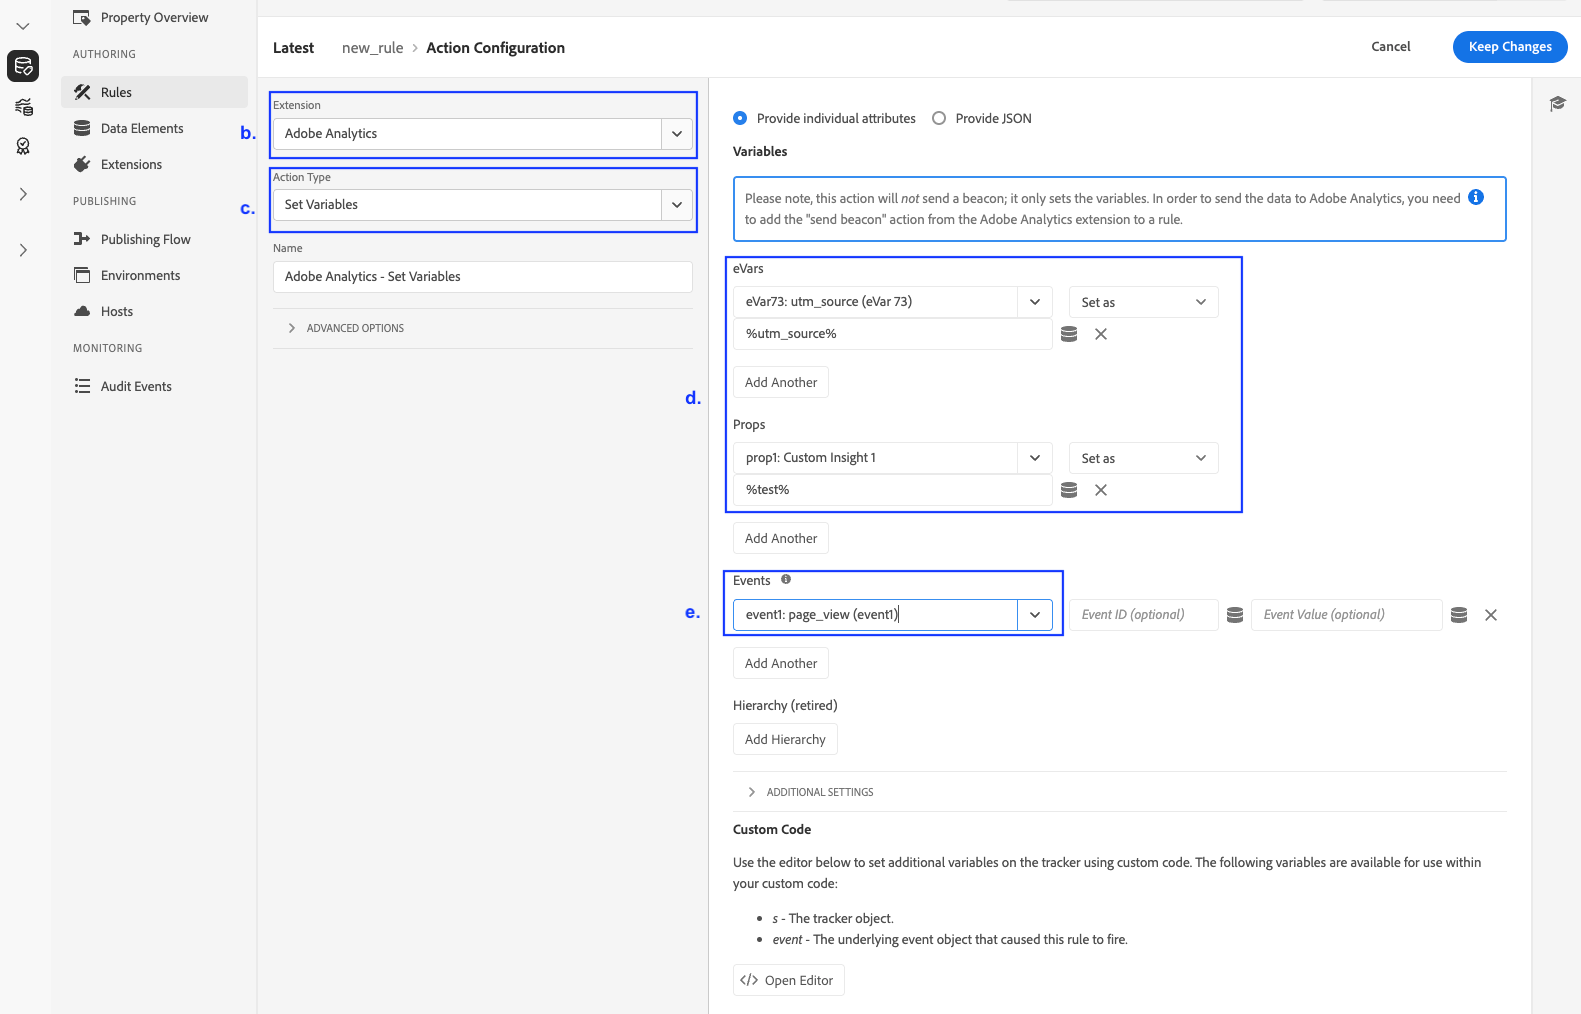Image resolution: width=1581 pixels, height=1014 pixels.
Task: Remove the eVar73 row with X icon
Action: coord(1101,334)
